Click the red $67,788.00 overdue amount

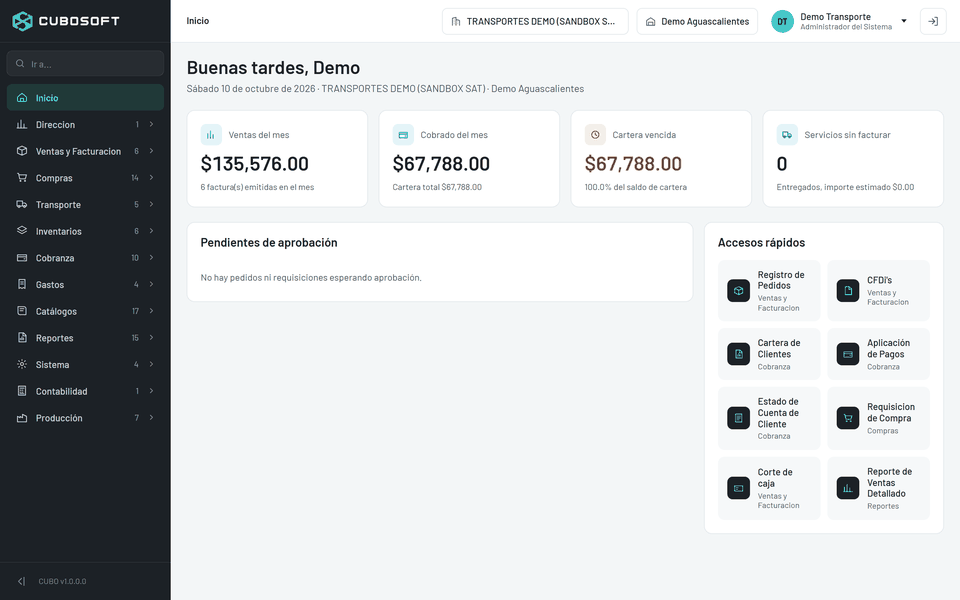tap(633, 163)
